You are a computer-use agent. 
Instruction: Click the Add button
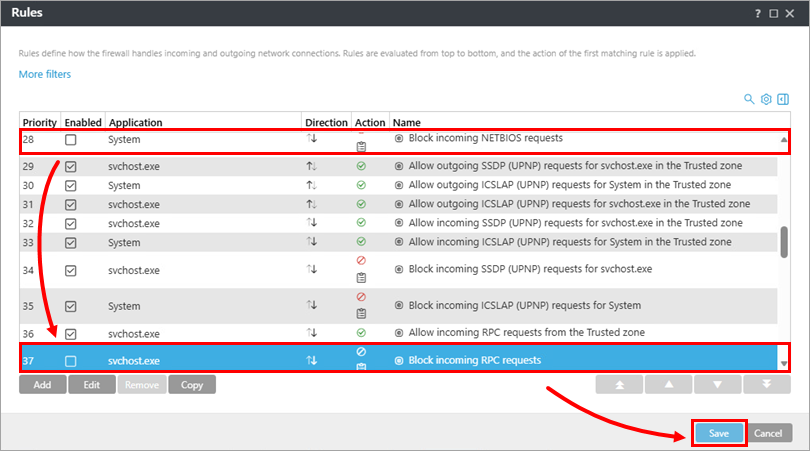click(x=42, y=385)
